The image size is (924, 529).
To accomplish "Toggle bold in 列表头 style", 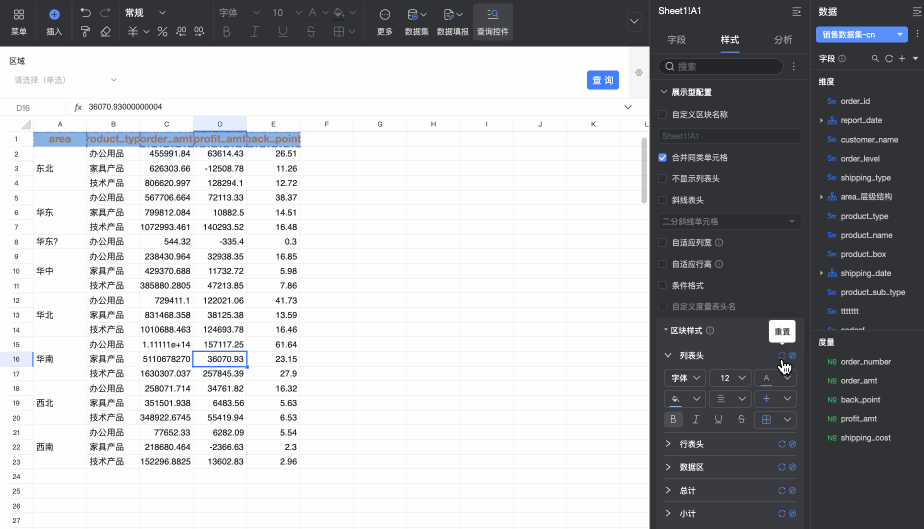I will [x=673, y=419].
